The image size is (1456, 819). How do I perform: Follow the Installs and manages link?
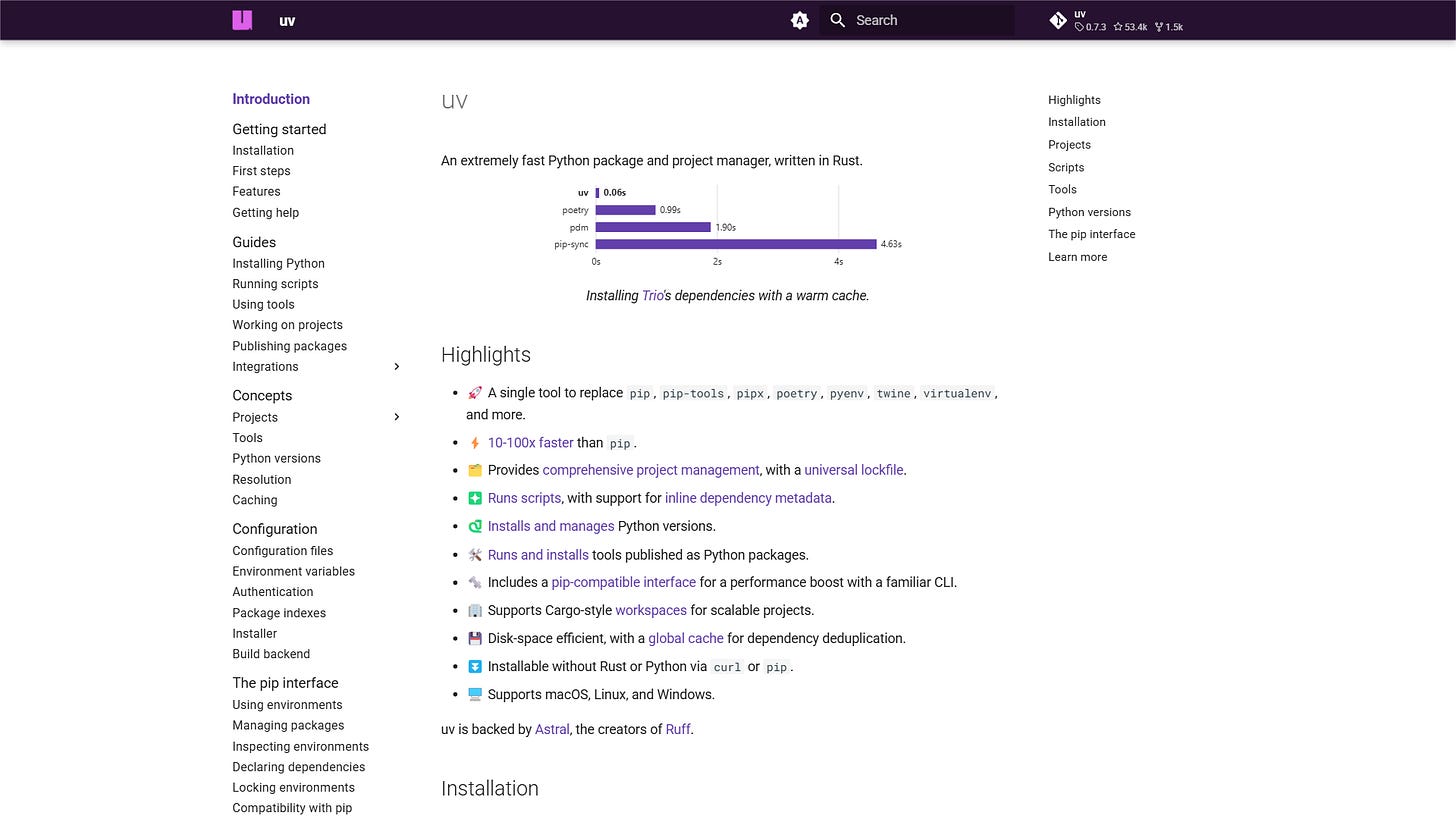coord(551,526)
